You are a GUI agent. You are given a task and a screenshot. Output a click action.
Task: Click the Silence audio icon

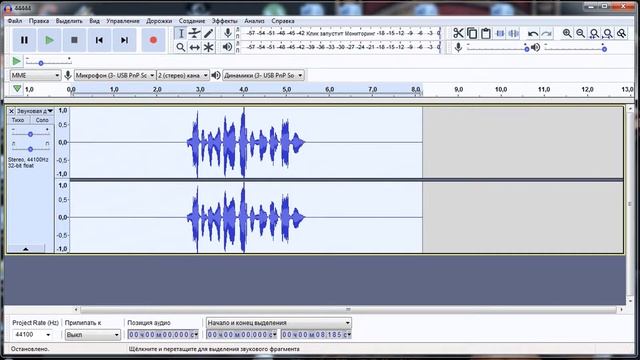[x=513, y=33]
